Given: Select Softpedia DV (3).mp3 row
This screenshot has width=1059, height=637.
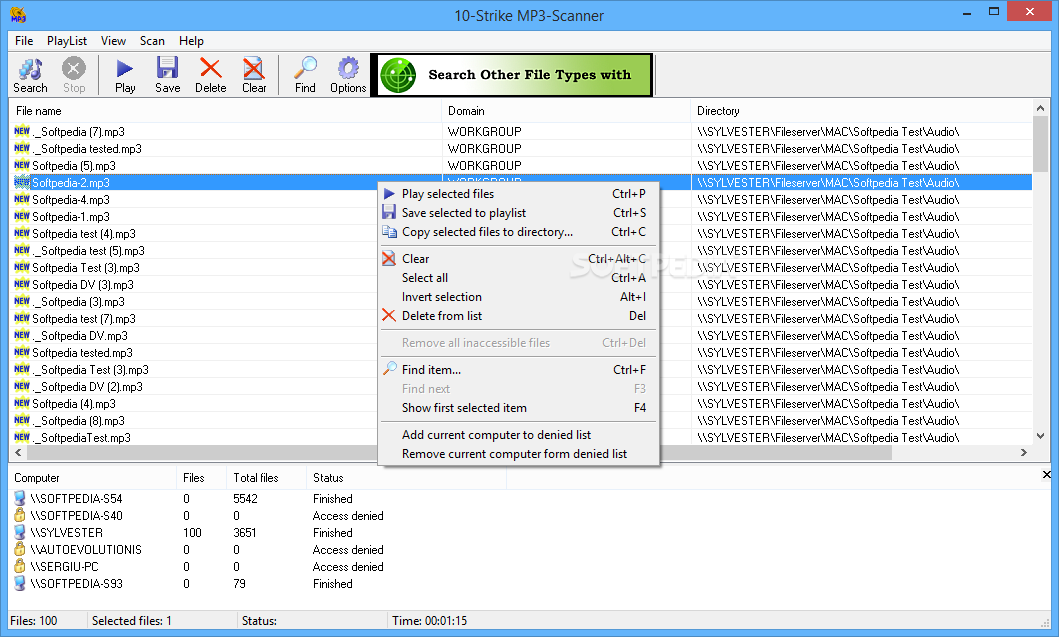Looking at the screenshot, I should 83,284.
